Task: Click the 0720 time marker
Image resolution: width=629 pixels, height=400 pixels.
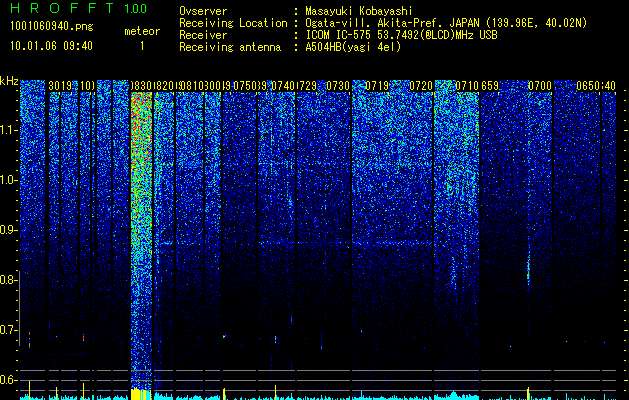Action: 421,86
